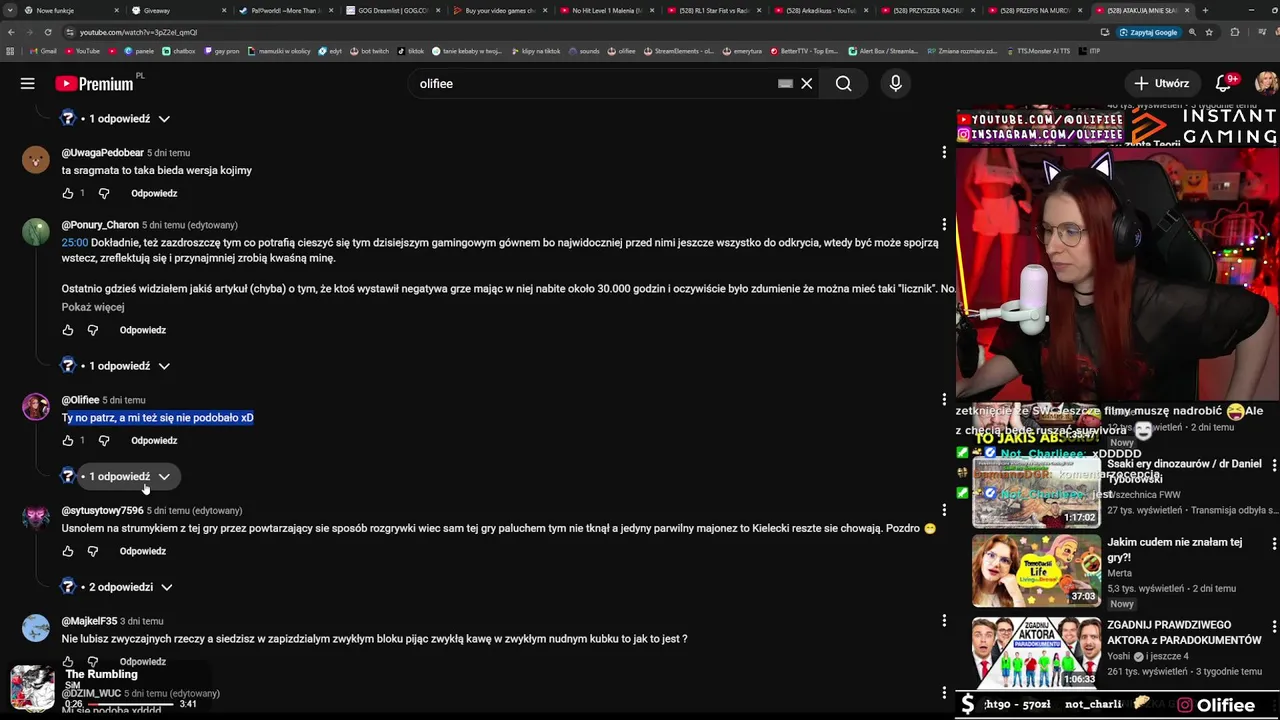Screen dimensions: 1280x720
Task: Click Zapytaj Google in the address bar
Action: 1148,32
